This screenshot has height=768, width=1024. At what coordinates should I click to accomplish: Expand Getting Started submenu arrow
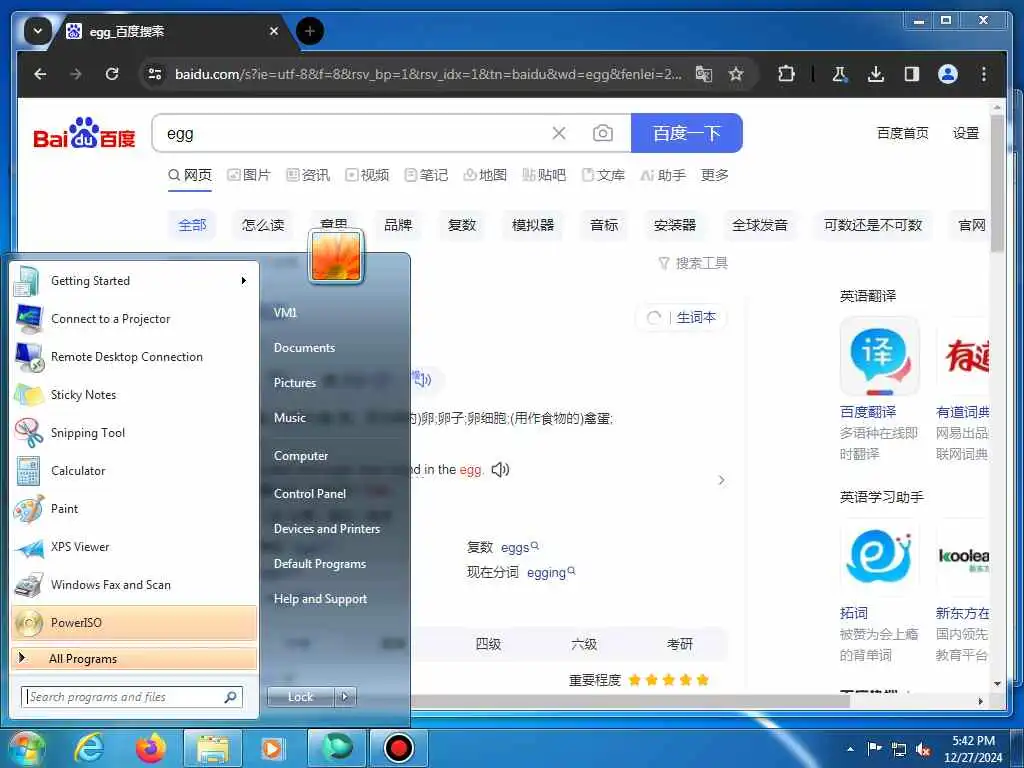[244, 281]
